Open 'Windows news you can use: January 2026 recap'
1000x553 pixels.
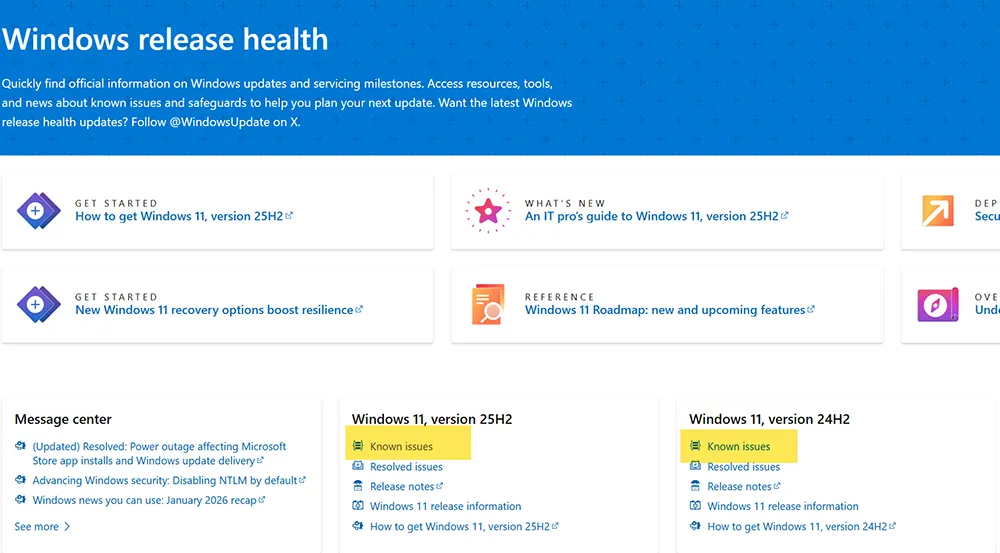149,501
